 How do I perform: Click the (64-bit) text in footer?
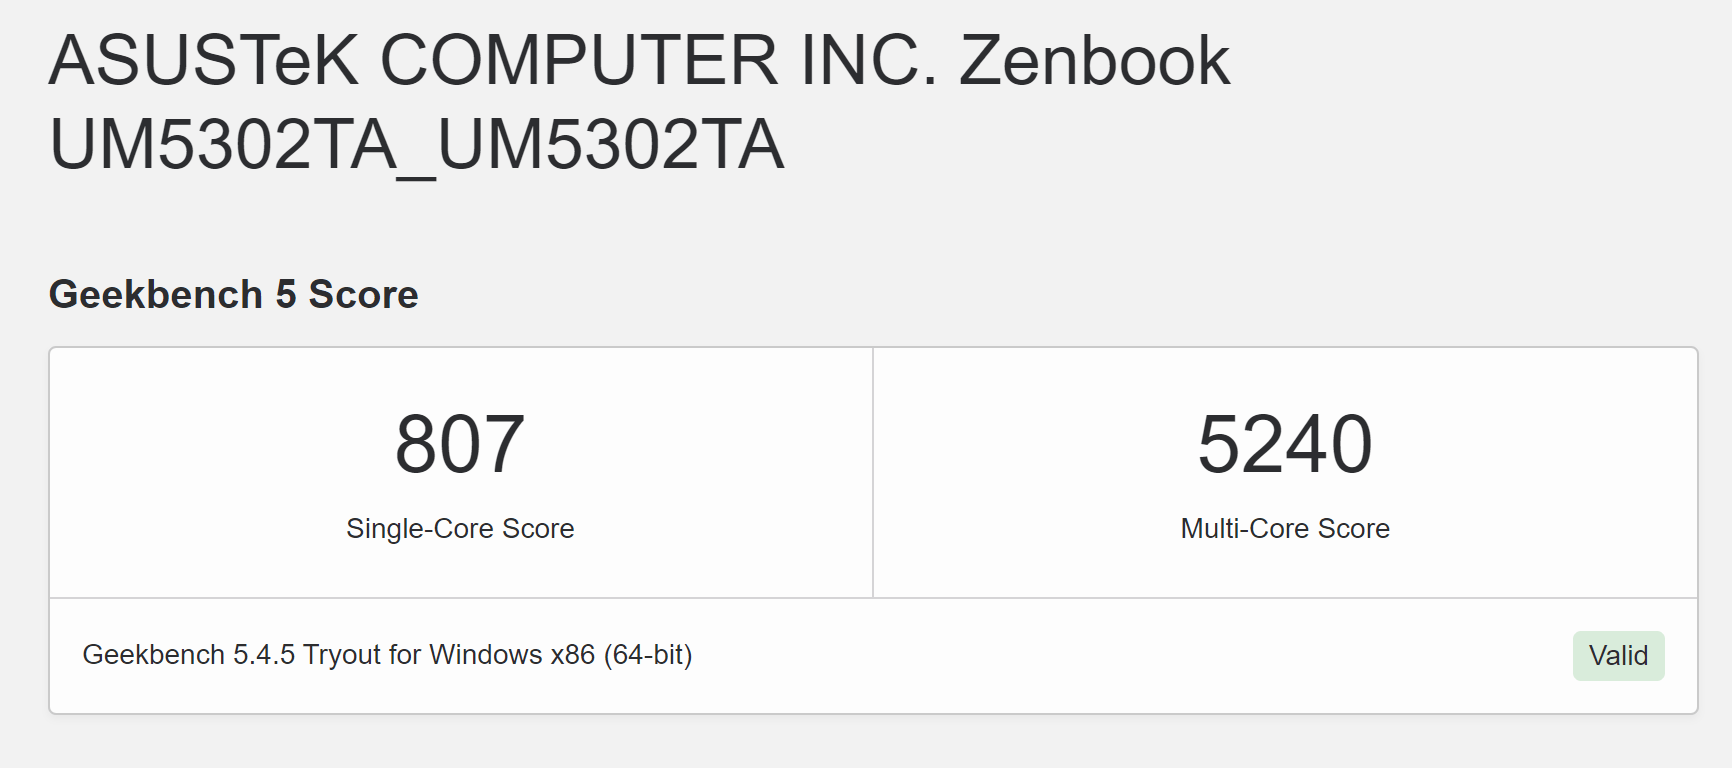648,655
